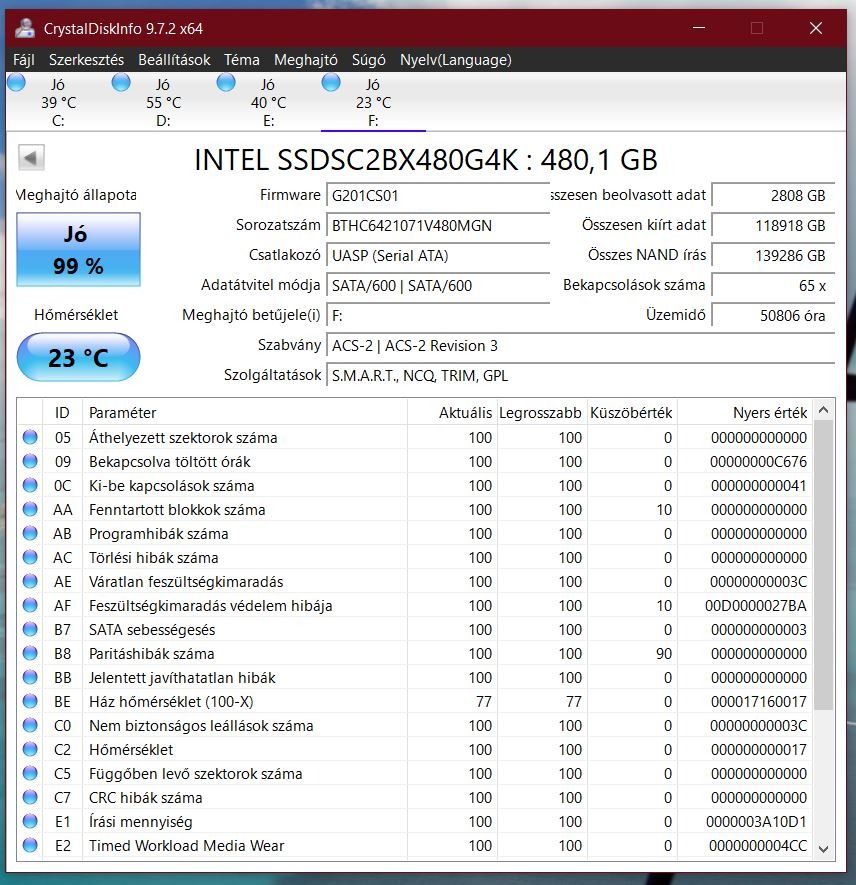Click status icon of row 05 Áthelyezett szektorok
Screen dimensions: 856x885
[30, 437]
